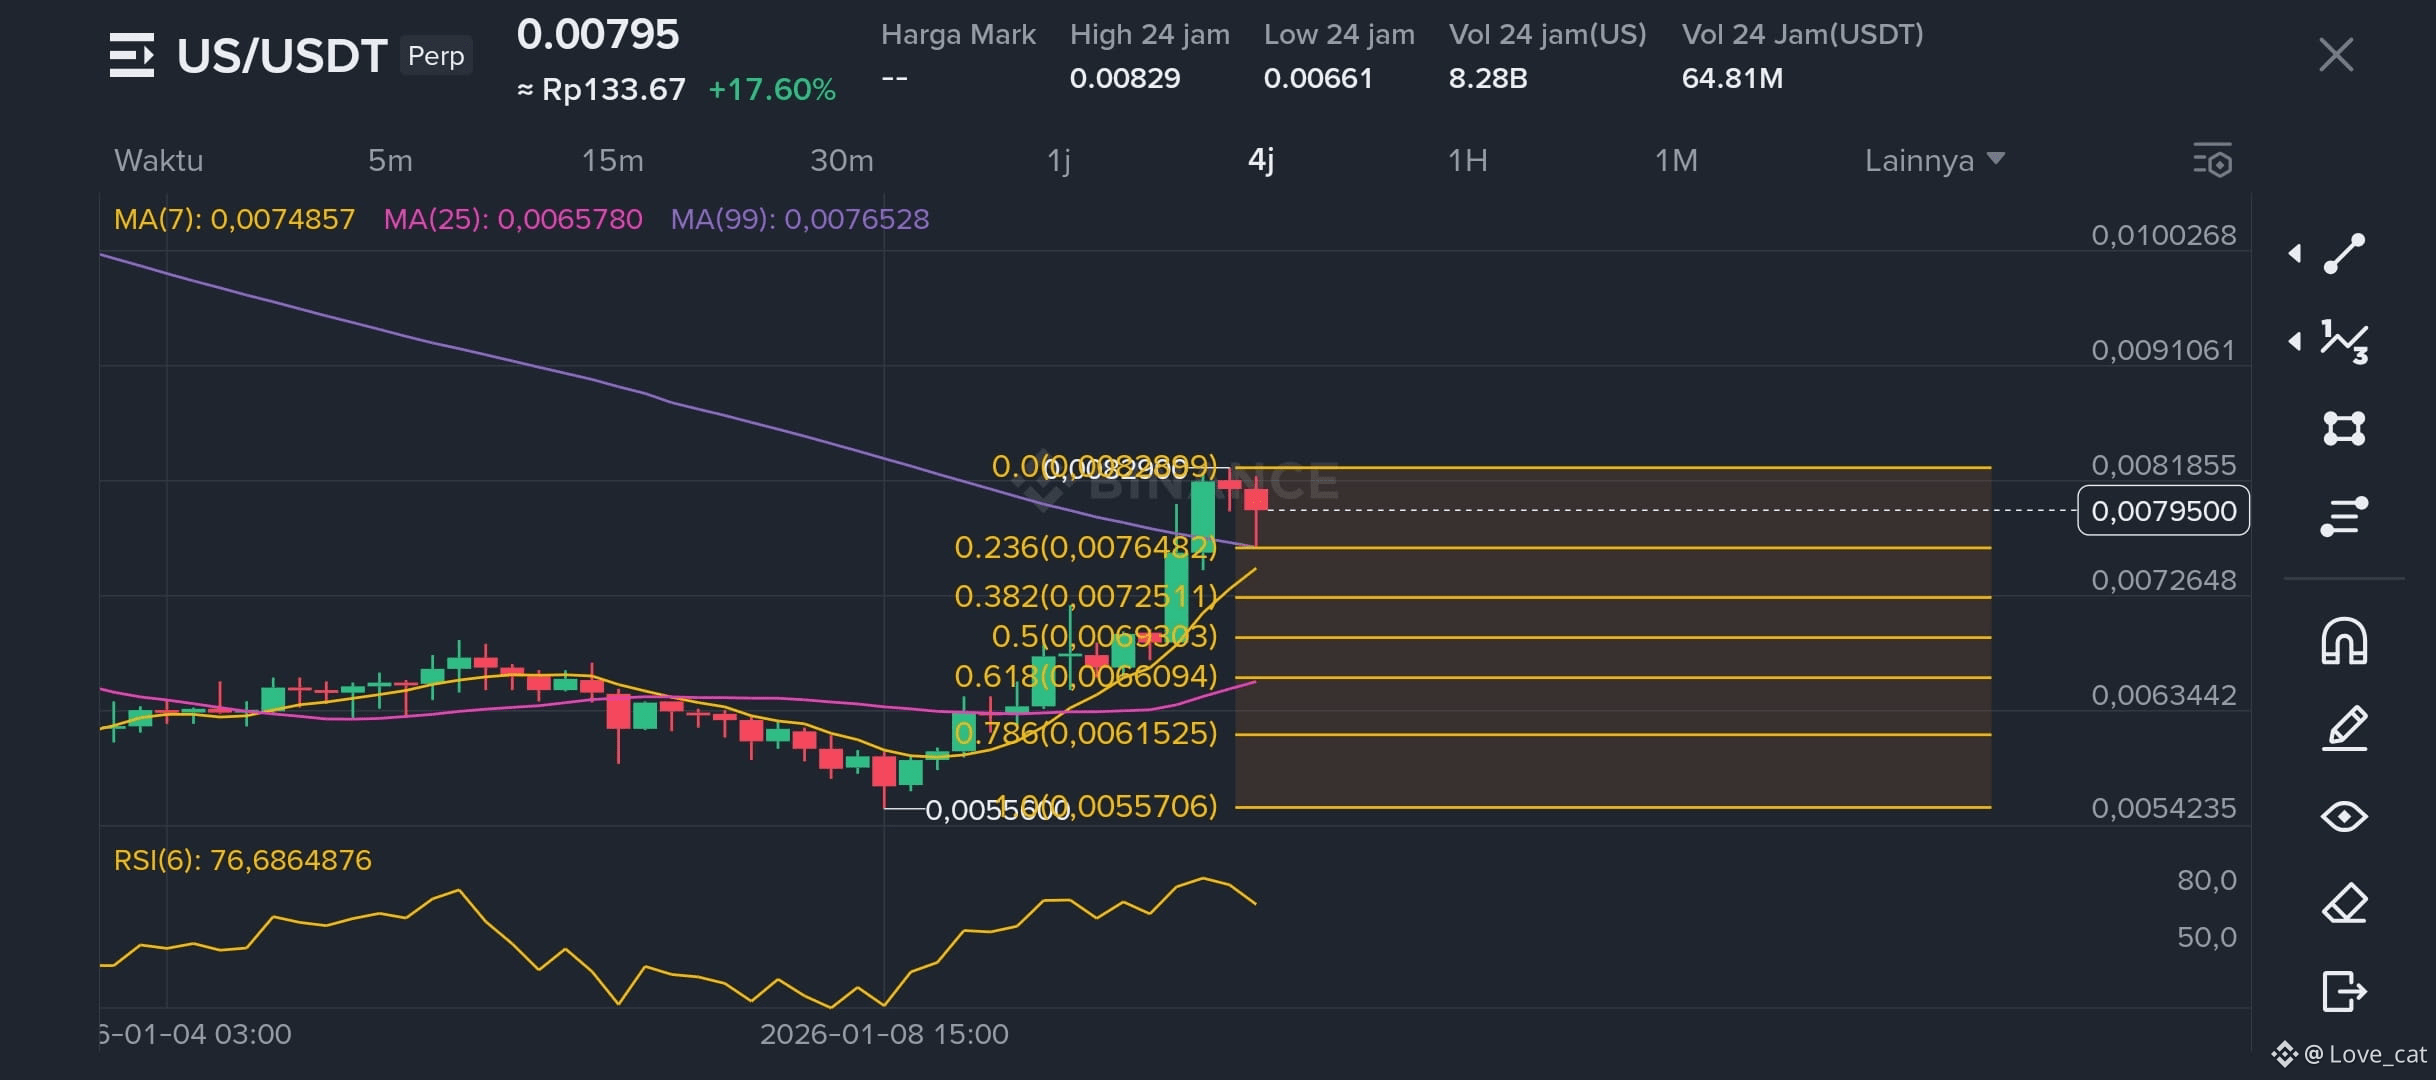Click the Low 24 jam value 0.00661
This screenshot has width=2436, height=1080.
[x=1318, y=78]
